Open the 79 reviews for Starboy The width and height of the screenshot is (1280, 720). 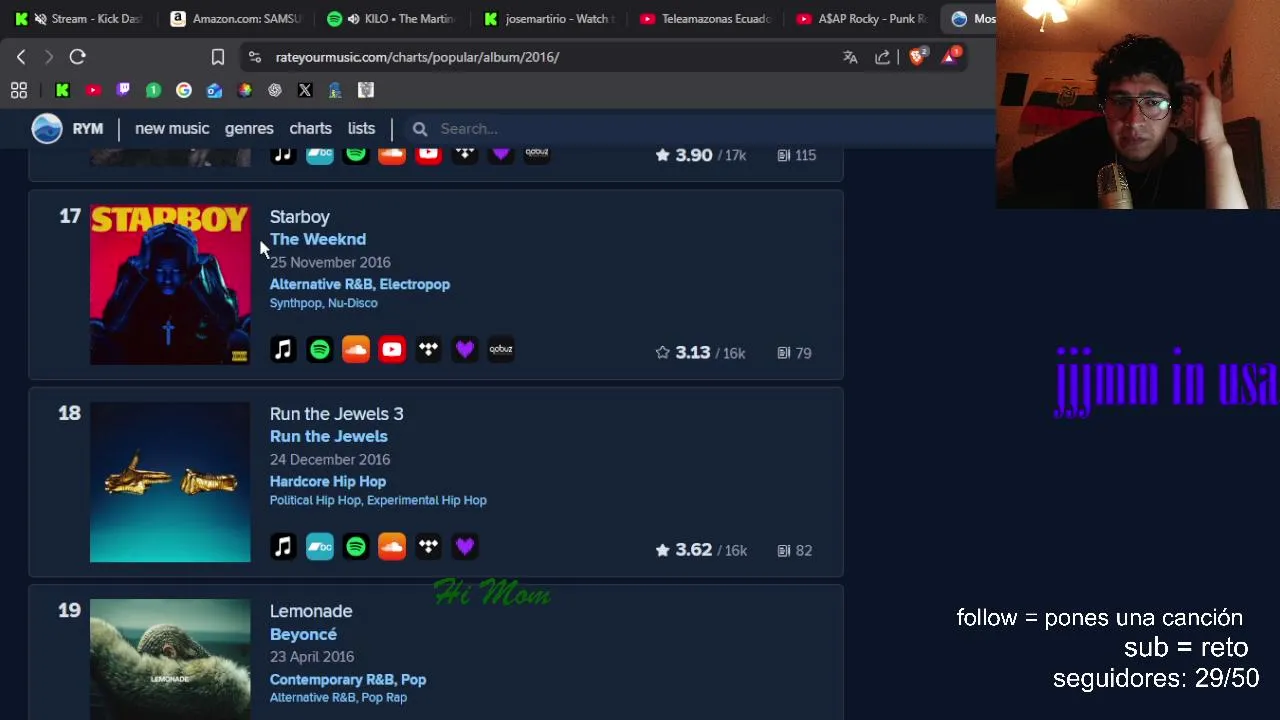point(795,353)
